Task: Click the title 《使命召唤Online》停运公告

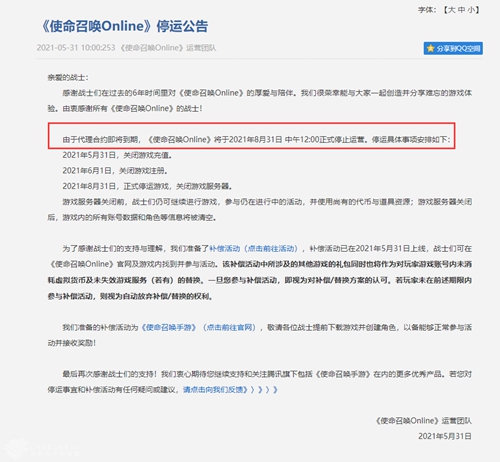Action: point(124,26)
